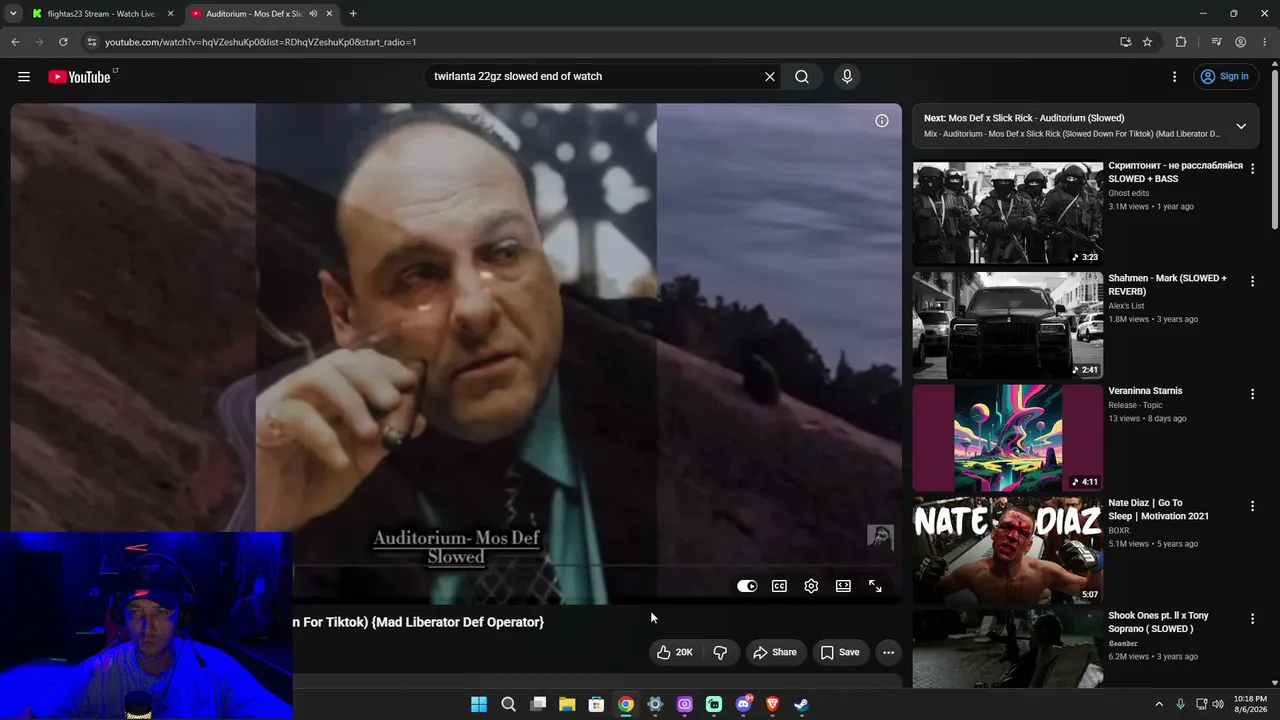Open the volume control in system tray
The height and width of the screenshot is (720, 1280).
(x=1218, y=704)
